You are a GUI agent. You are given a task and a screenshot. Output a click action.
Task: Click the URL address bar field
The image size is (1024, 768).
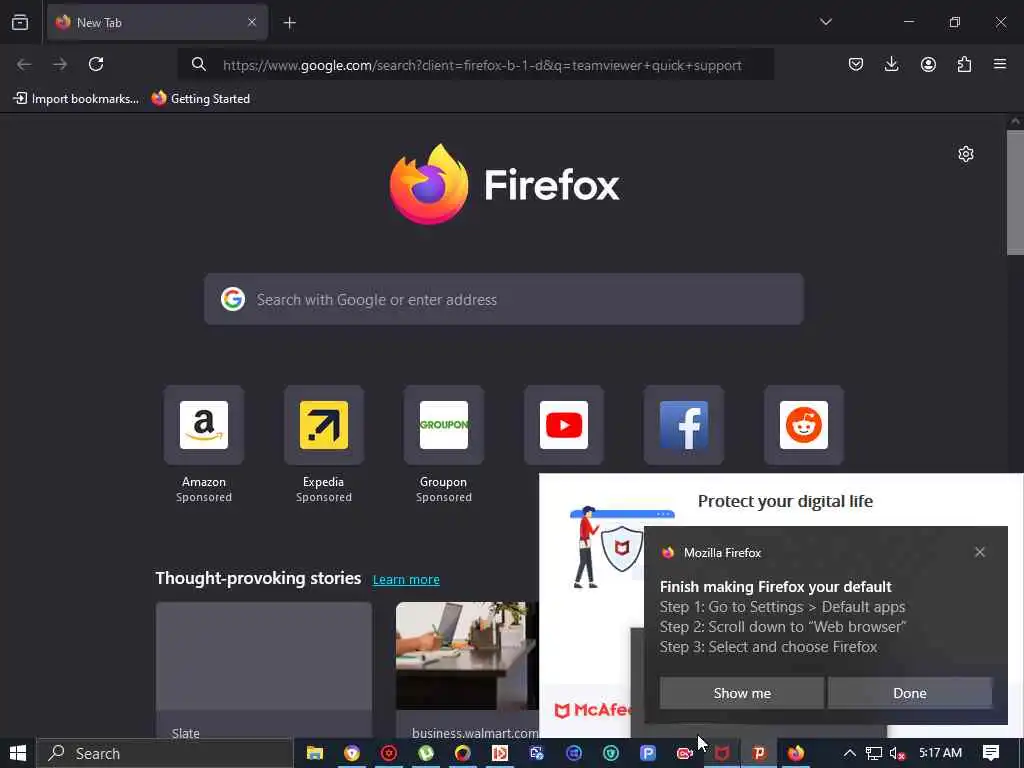point(476,65)
